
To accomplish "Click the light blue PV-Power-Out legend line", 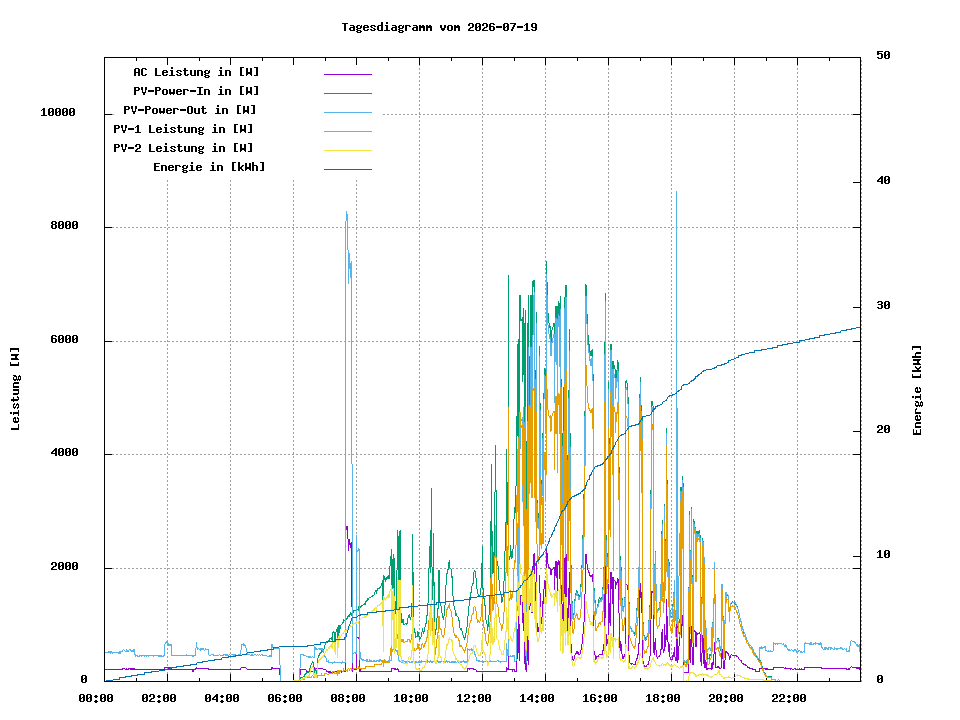I will tap(348, 112).
